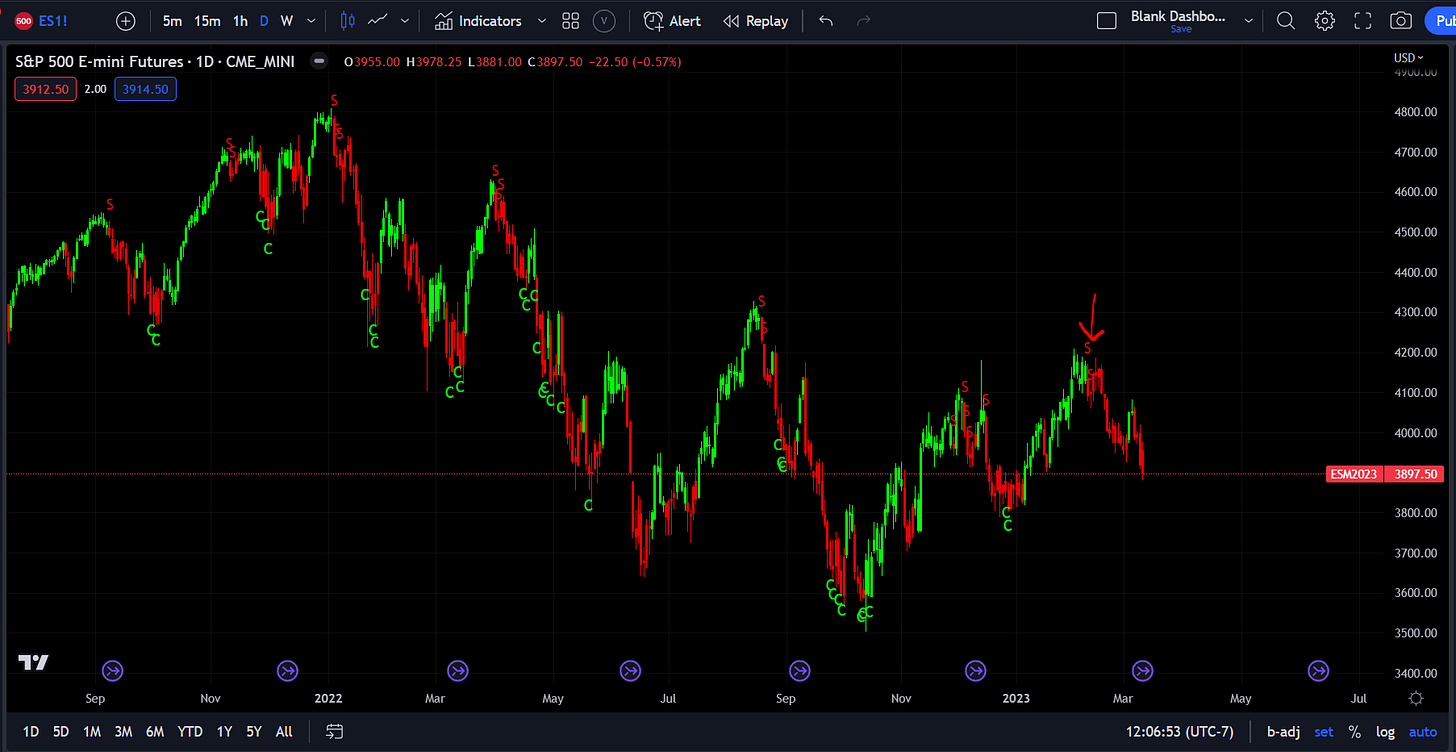Open the USD currency dropdown
Viewport: 1456px width, 752px height.
(x=1409, y=58)
